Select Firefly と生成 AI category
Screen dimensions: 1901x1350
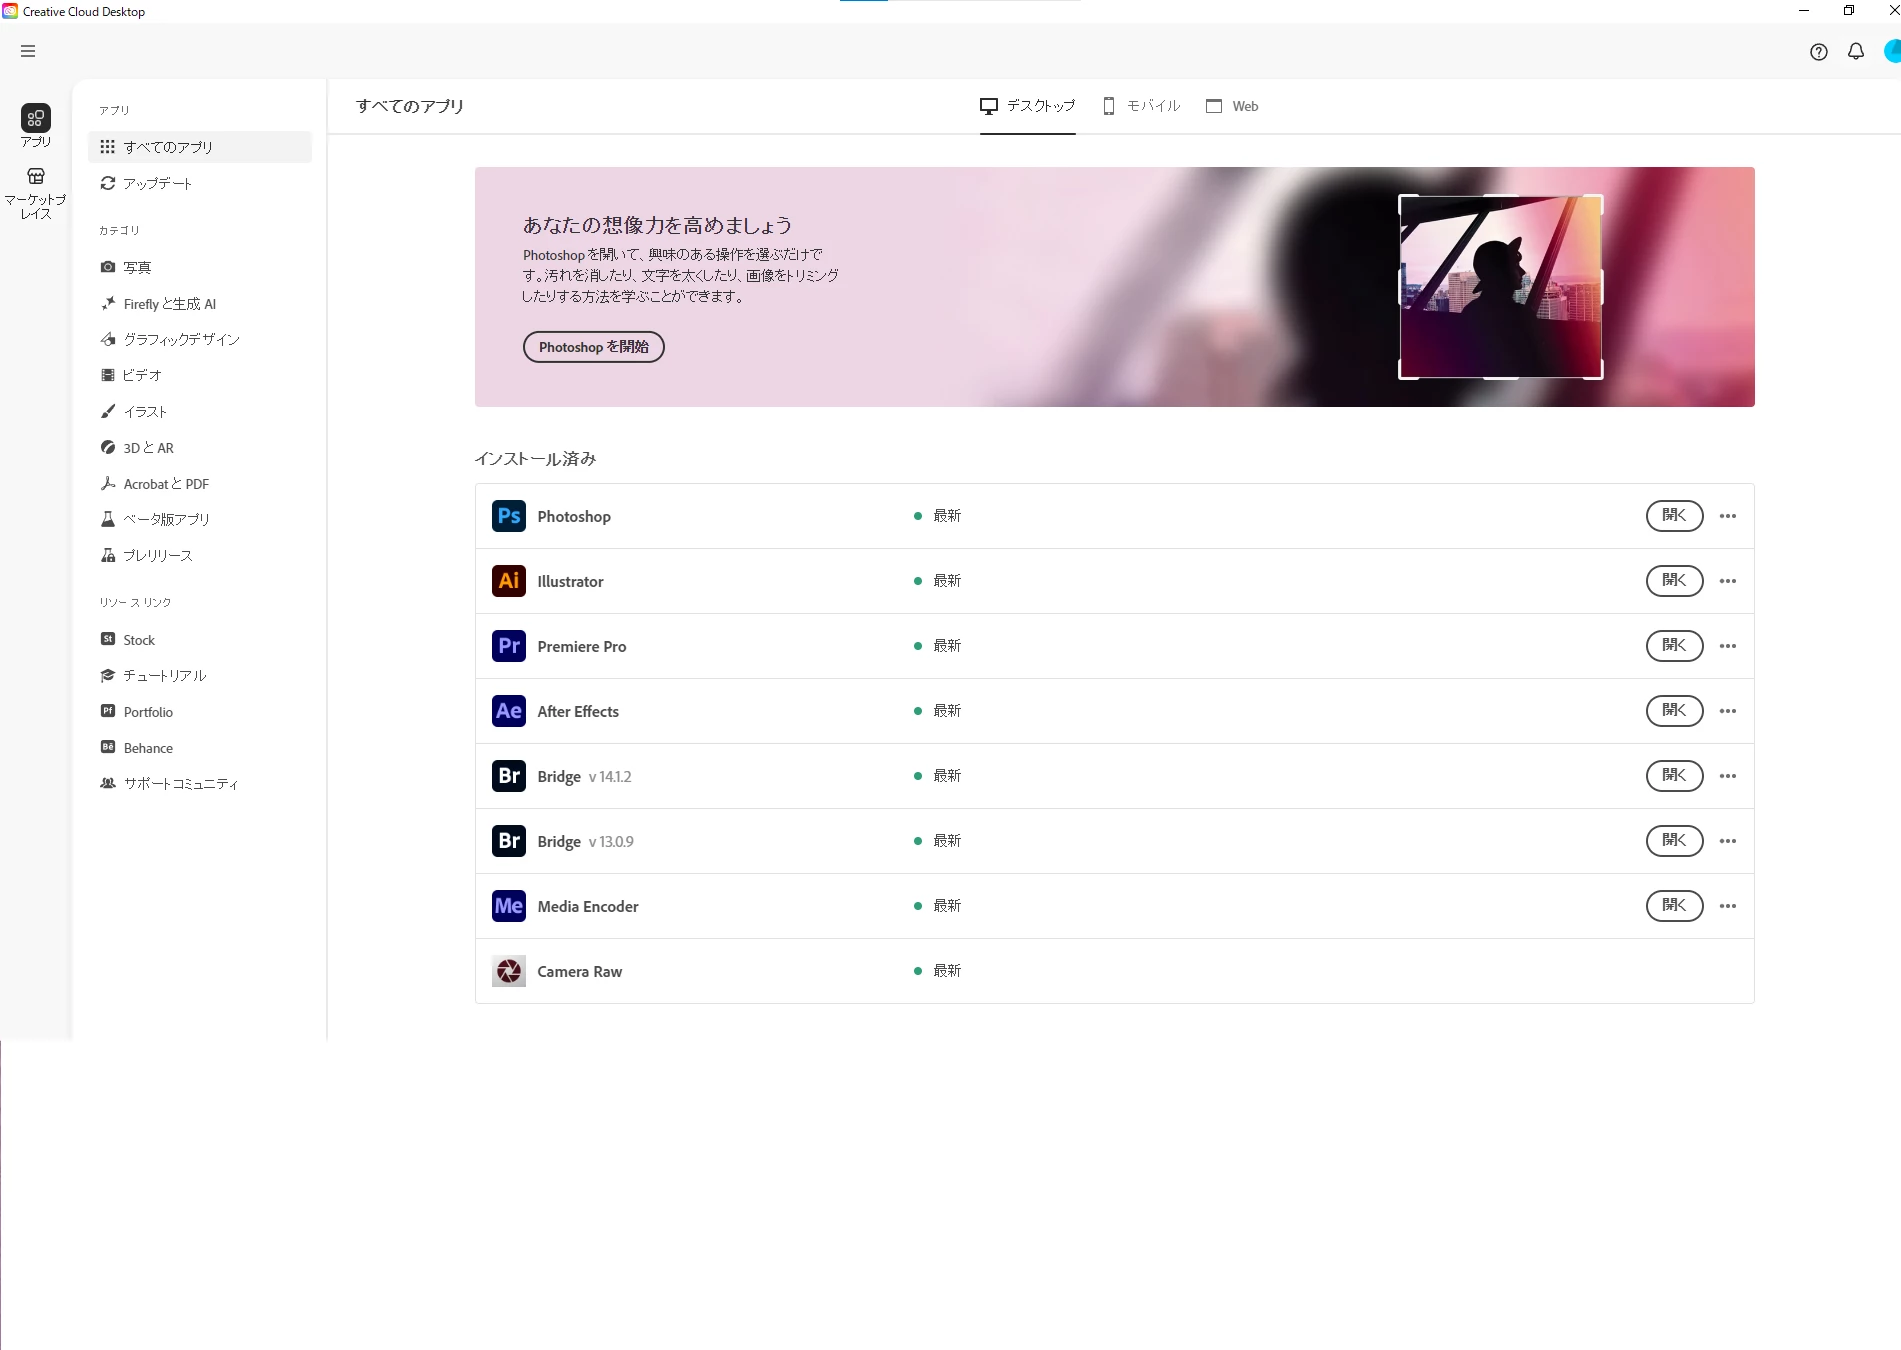200,304
